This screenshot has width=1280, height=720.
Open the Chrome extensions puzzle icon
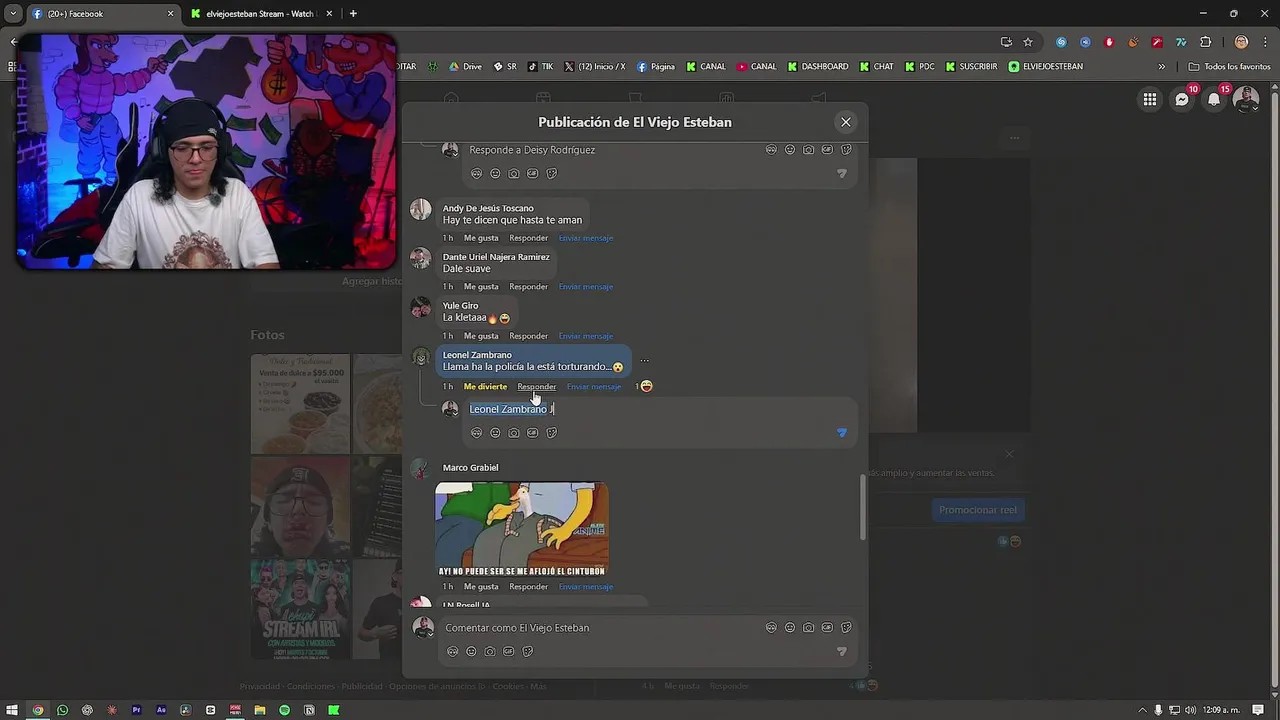pos(1205,42)
